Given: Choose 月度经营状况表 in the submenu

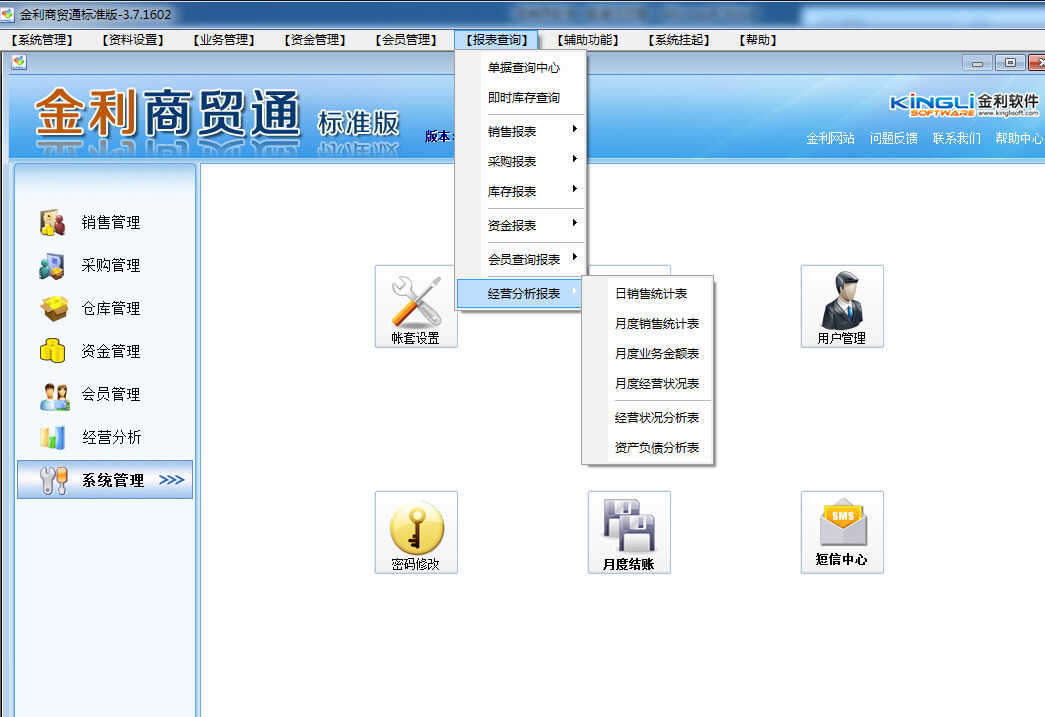Looking at the screenshot, I should (656, 384).
